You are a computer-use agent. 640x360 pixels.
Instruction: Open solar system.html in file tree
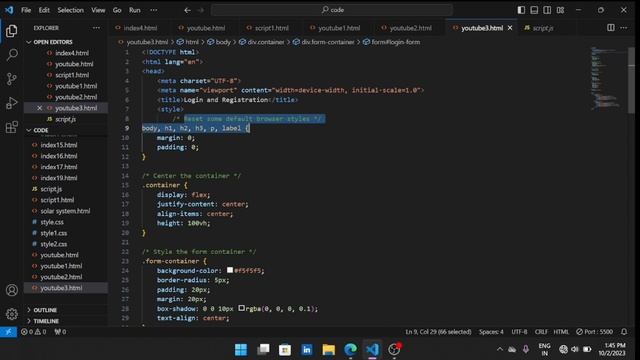pos(65,211)
